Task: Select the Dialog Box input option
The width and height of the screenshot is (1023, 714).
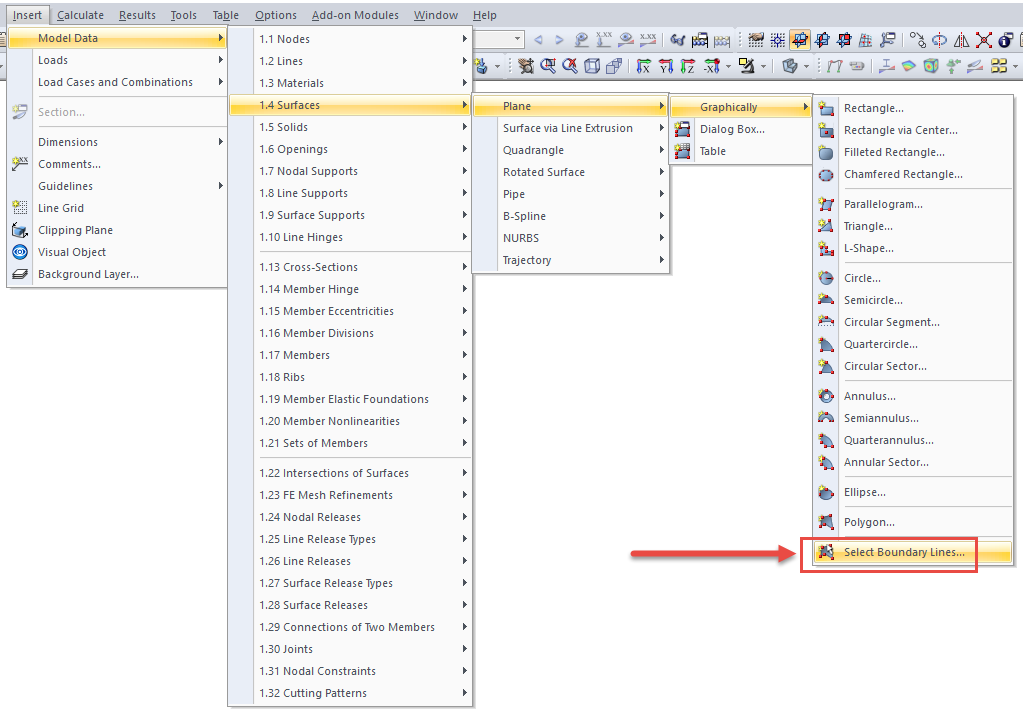Action: coord(737,128)
